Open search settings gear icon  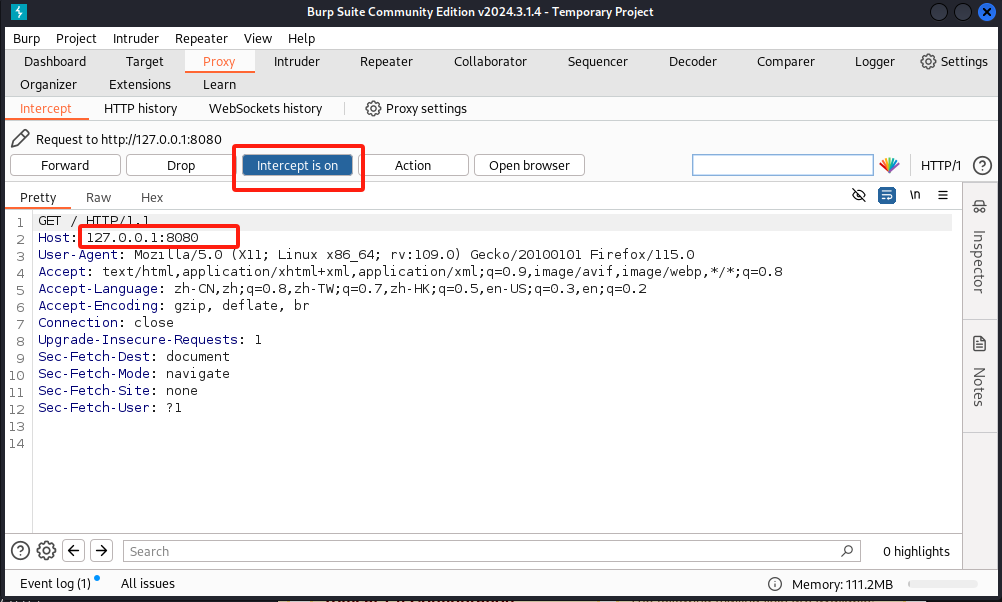click(46, 550)
